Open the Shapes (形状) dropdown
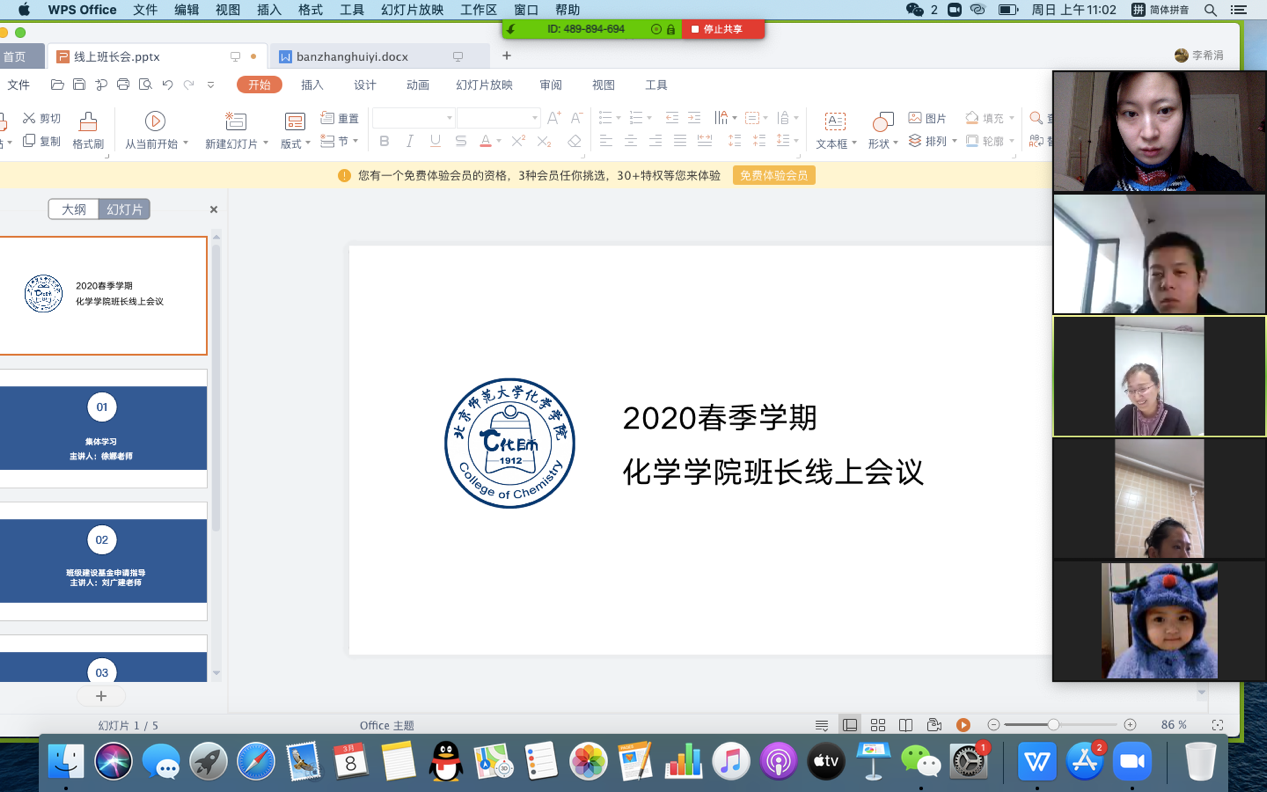1267x792 pixels. pos(882,143)
